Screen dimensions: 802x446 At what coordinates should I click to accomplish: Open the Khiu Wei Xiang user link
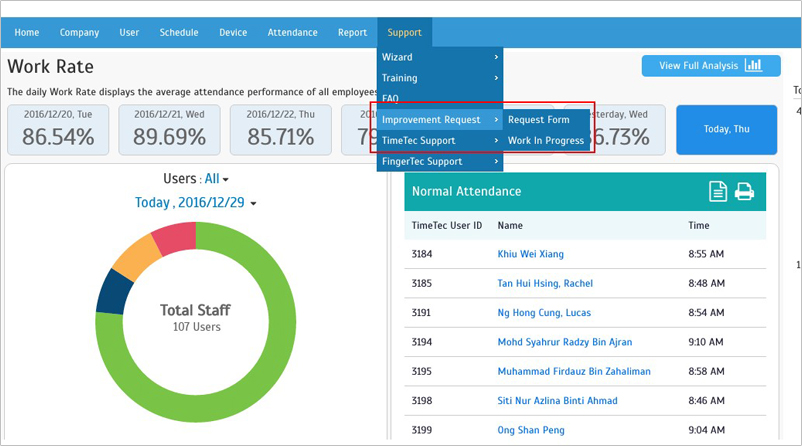coord(530,254)
